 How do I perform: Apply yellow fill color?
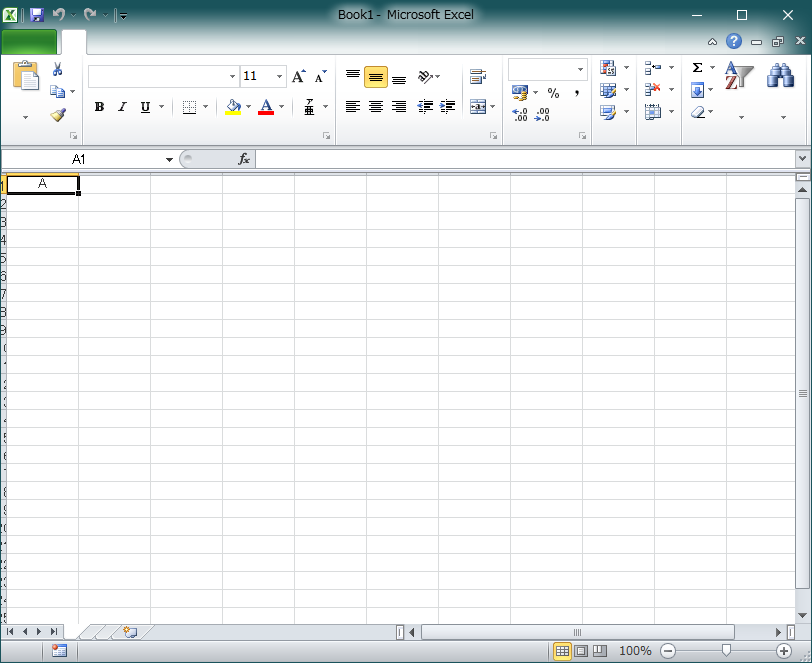[x=233, y=107]
